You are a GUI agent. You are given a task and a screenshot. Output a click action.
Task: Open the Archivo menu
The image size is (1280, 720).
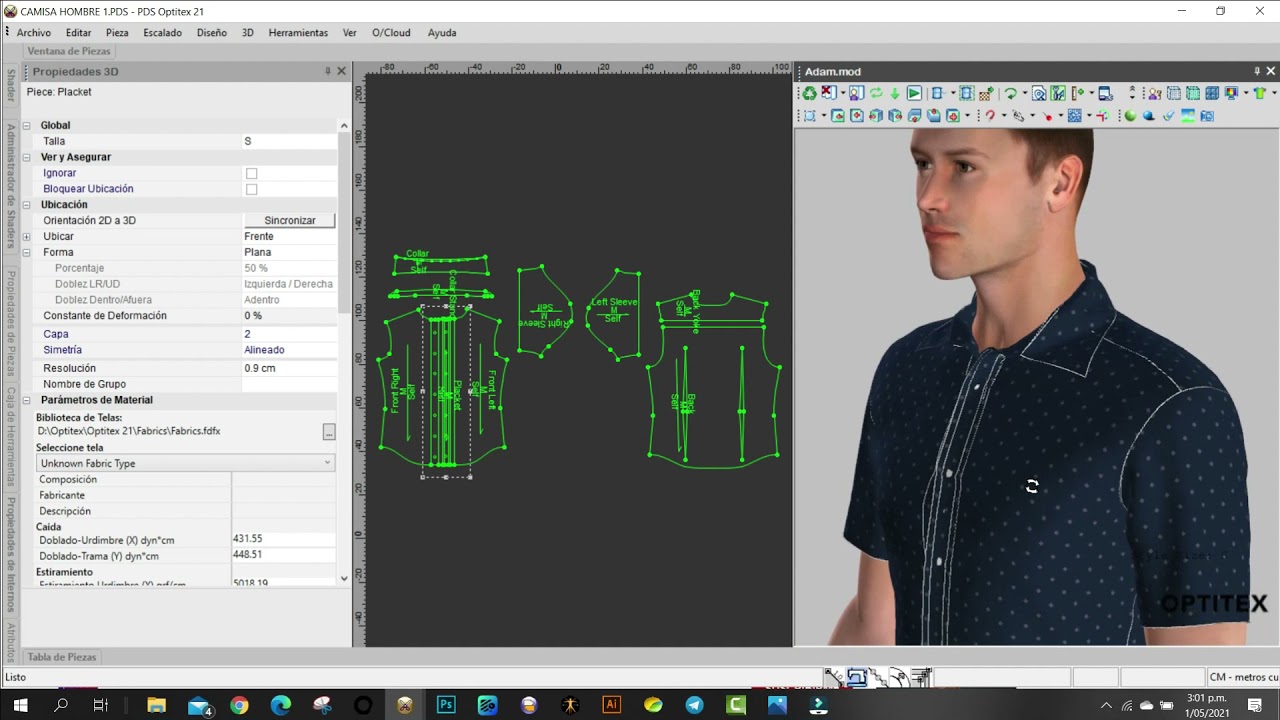click(33, 32)
